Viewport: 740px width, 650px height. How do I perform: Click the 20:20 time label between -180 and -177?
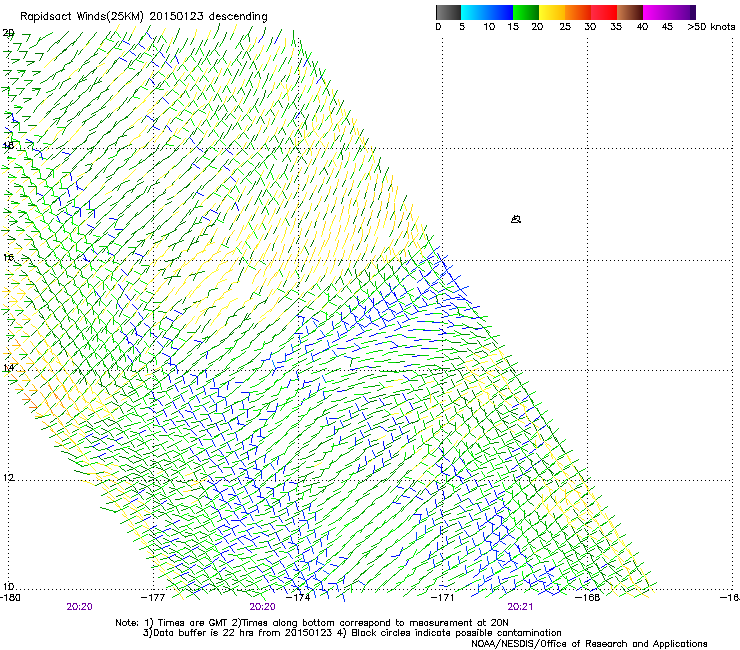click(79, 607)
